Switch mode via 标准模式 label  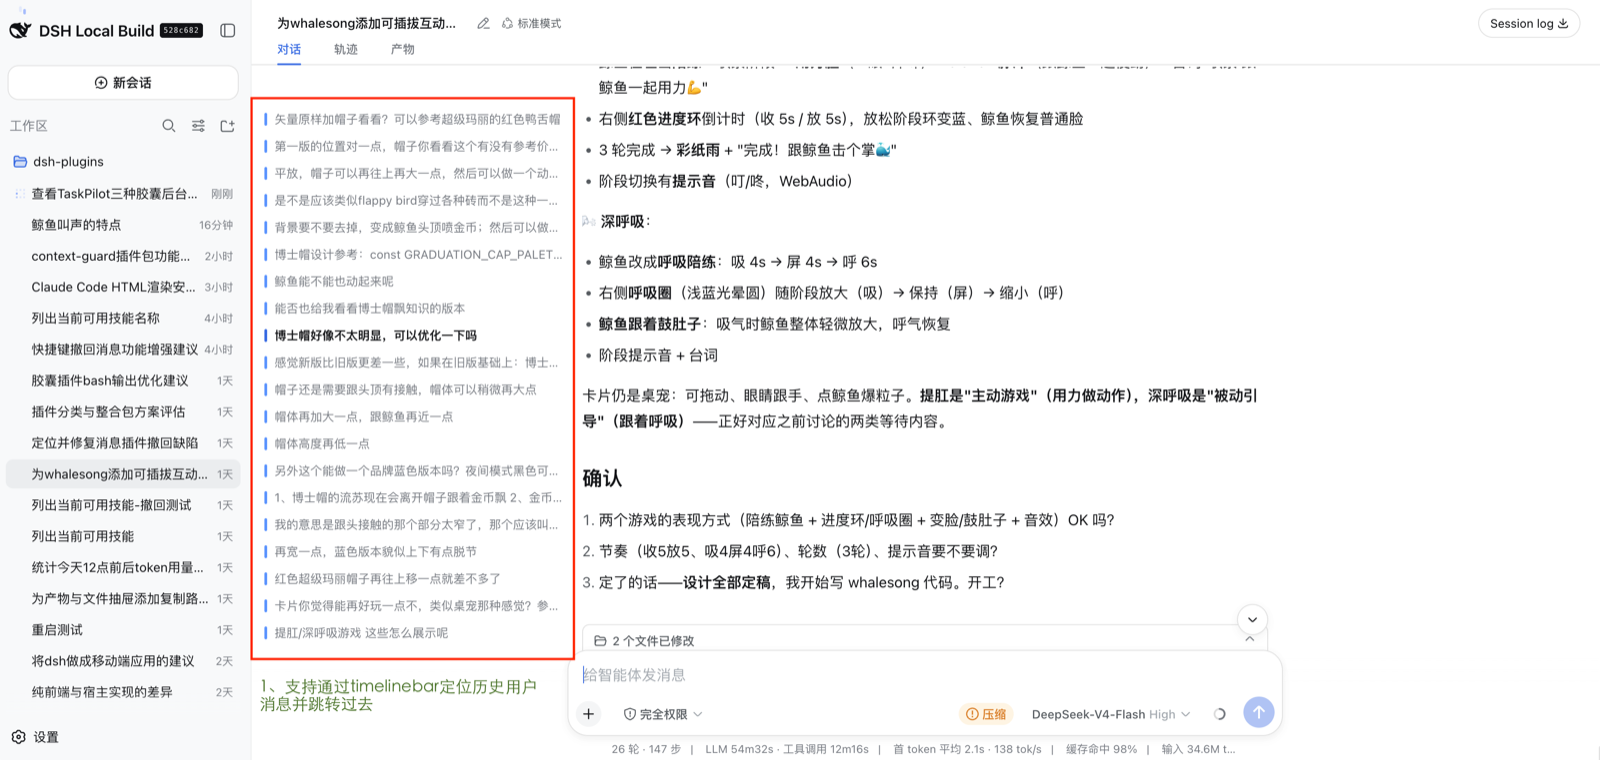531,23
